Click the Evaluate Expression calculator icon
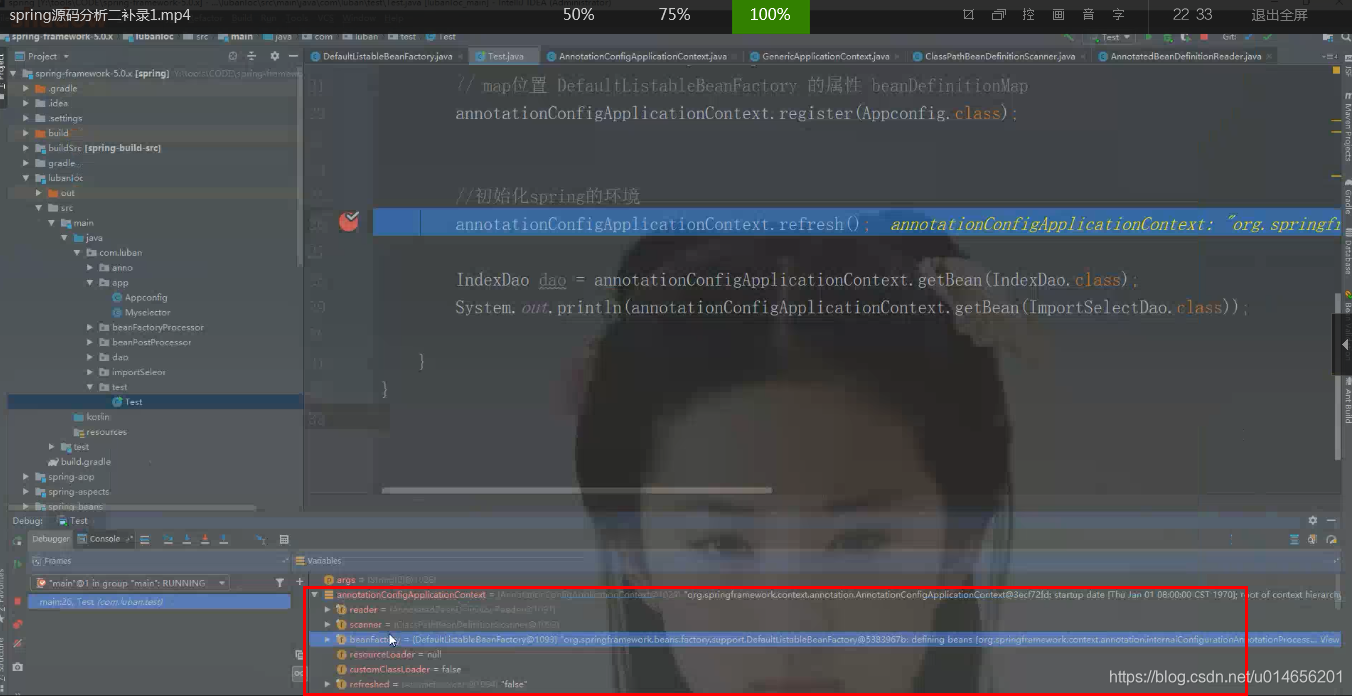The width and height of the screenshot is (1352, 696). 284,539
